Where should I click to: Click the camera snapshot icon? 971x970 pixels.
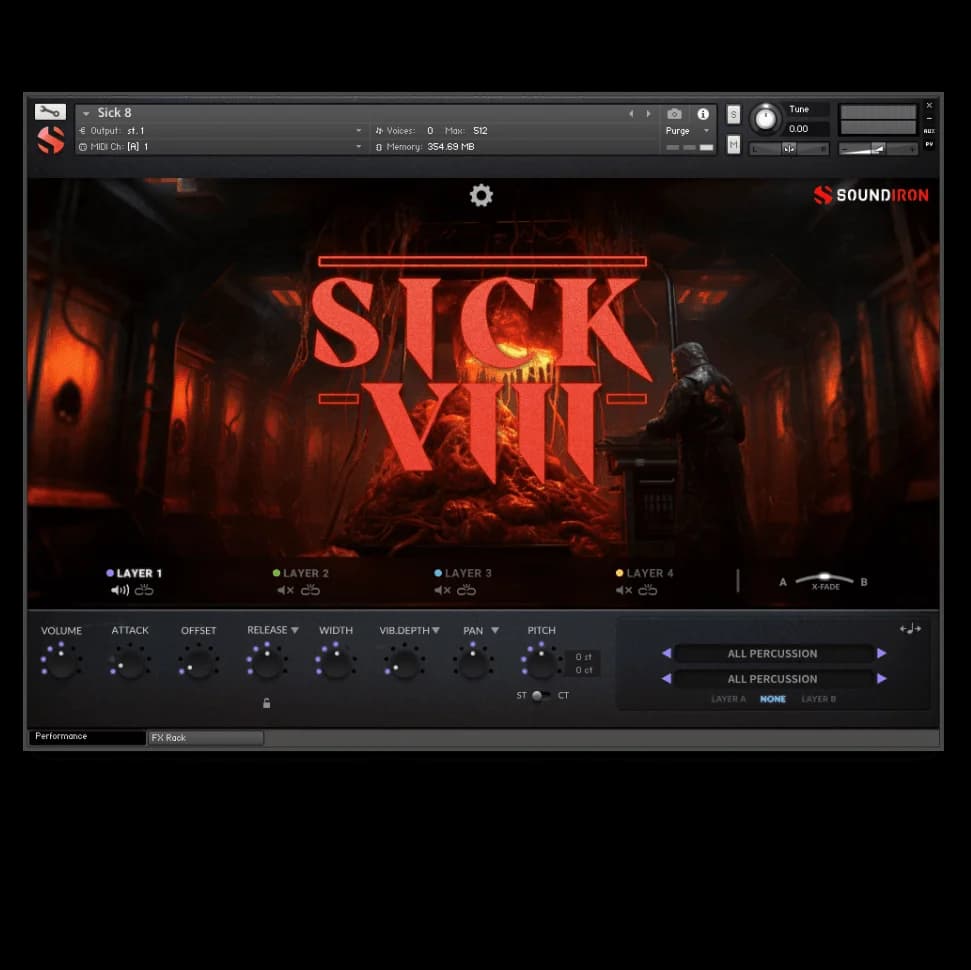675,114
